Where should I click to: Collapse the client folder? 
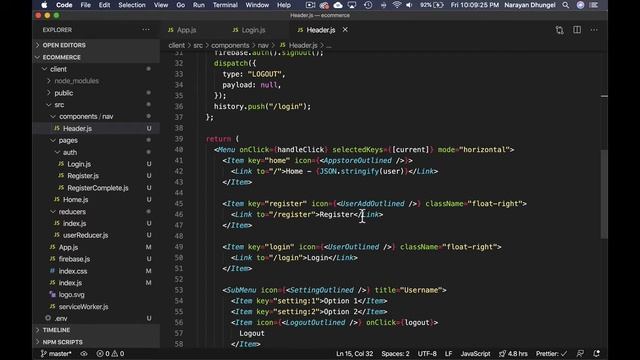96,69
